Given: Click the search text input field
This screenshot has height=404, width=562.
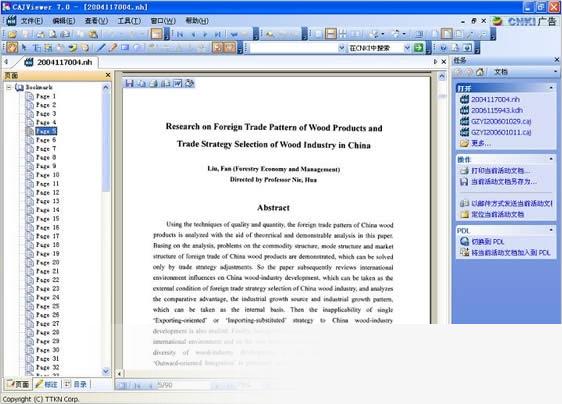Looking at the screenshot, I should (x=293, y=48).
